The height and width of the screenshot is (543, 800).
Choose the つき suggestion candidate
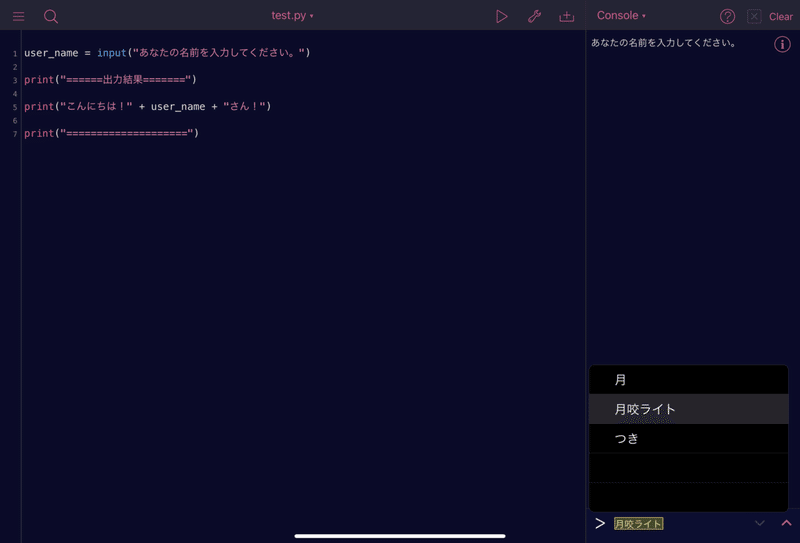[x=688, y=438]
